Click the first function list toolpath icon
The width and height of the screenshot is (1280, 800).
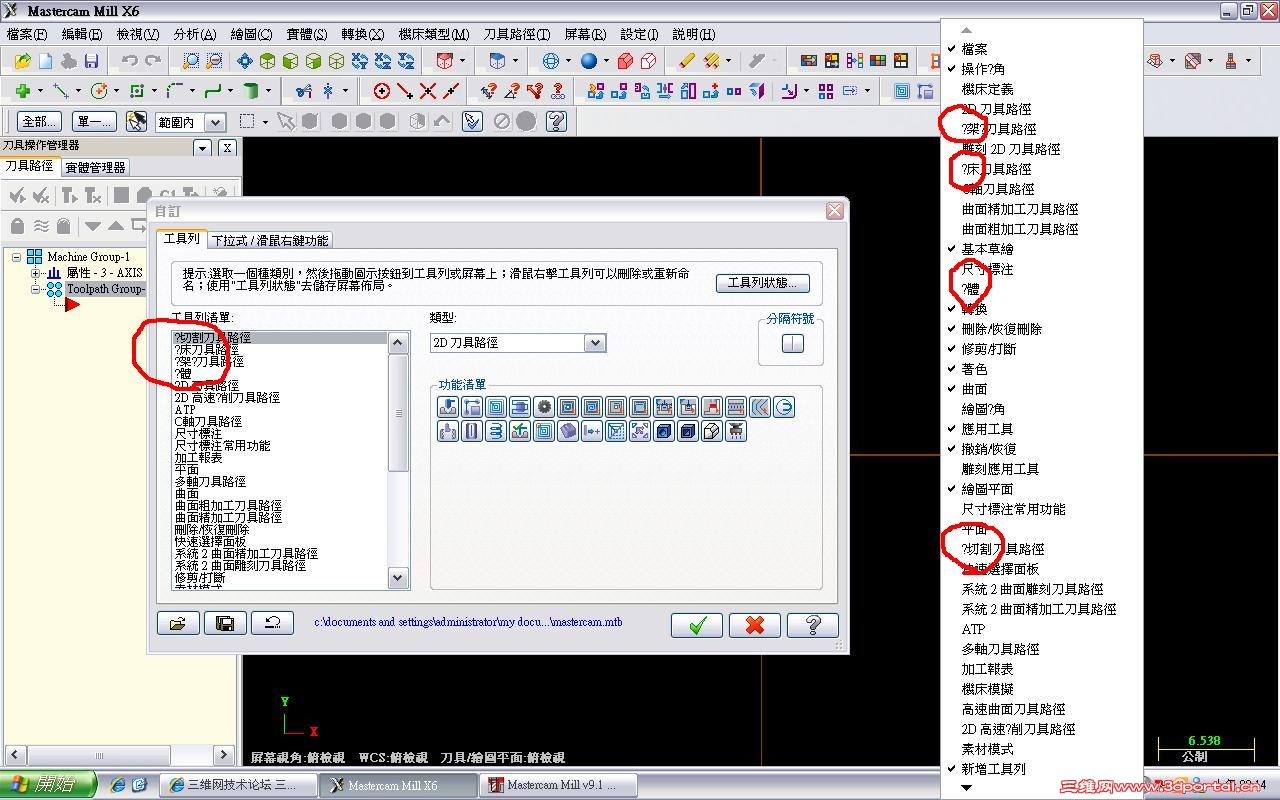[x=448, y=407]
